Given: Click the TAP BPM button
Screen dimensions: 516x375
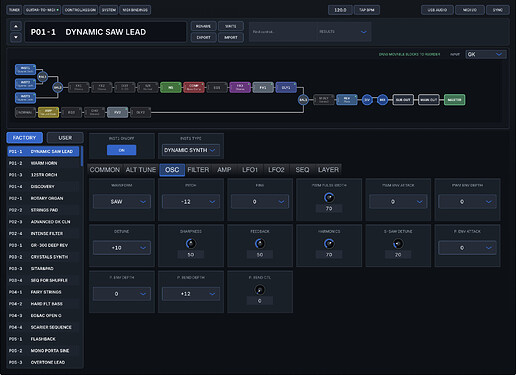Looking at the screenshot, I should click(367, 10).
